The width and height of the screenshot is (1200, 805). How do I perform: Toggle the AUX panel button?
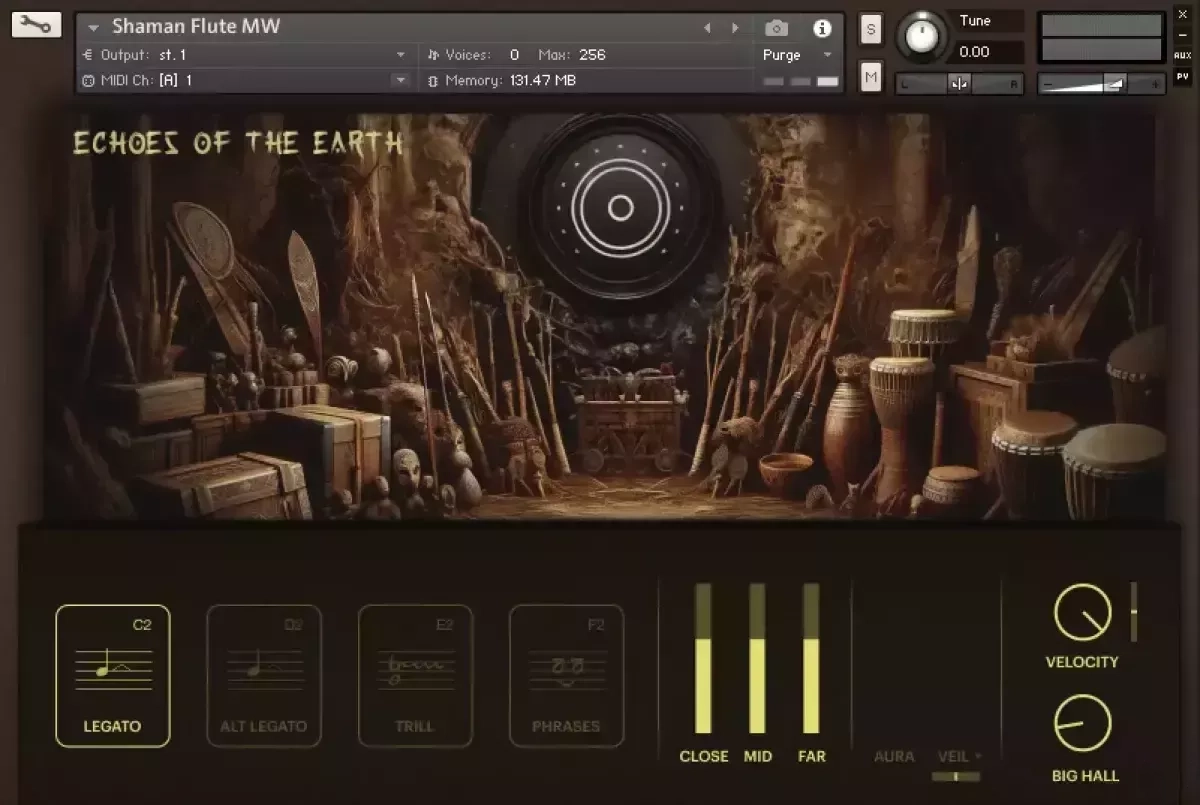[1182, 56]
